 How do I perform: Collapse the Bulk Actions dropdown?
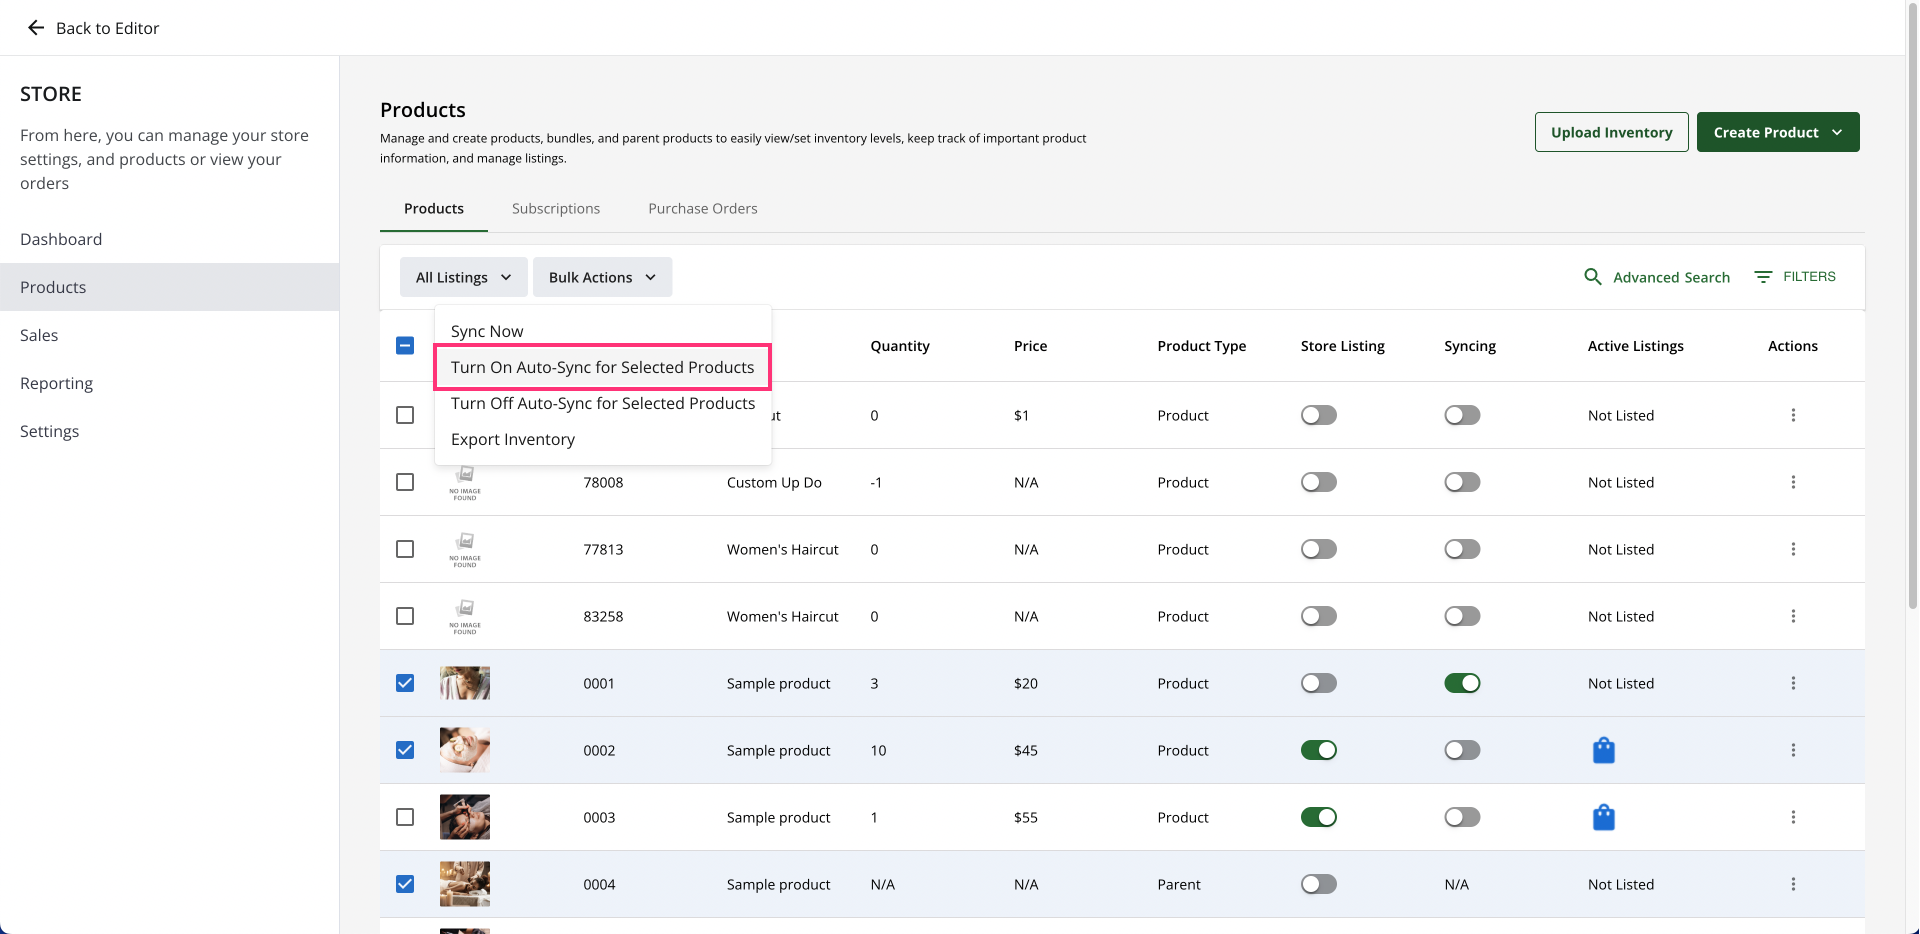tap(602, 277)
